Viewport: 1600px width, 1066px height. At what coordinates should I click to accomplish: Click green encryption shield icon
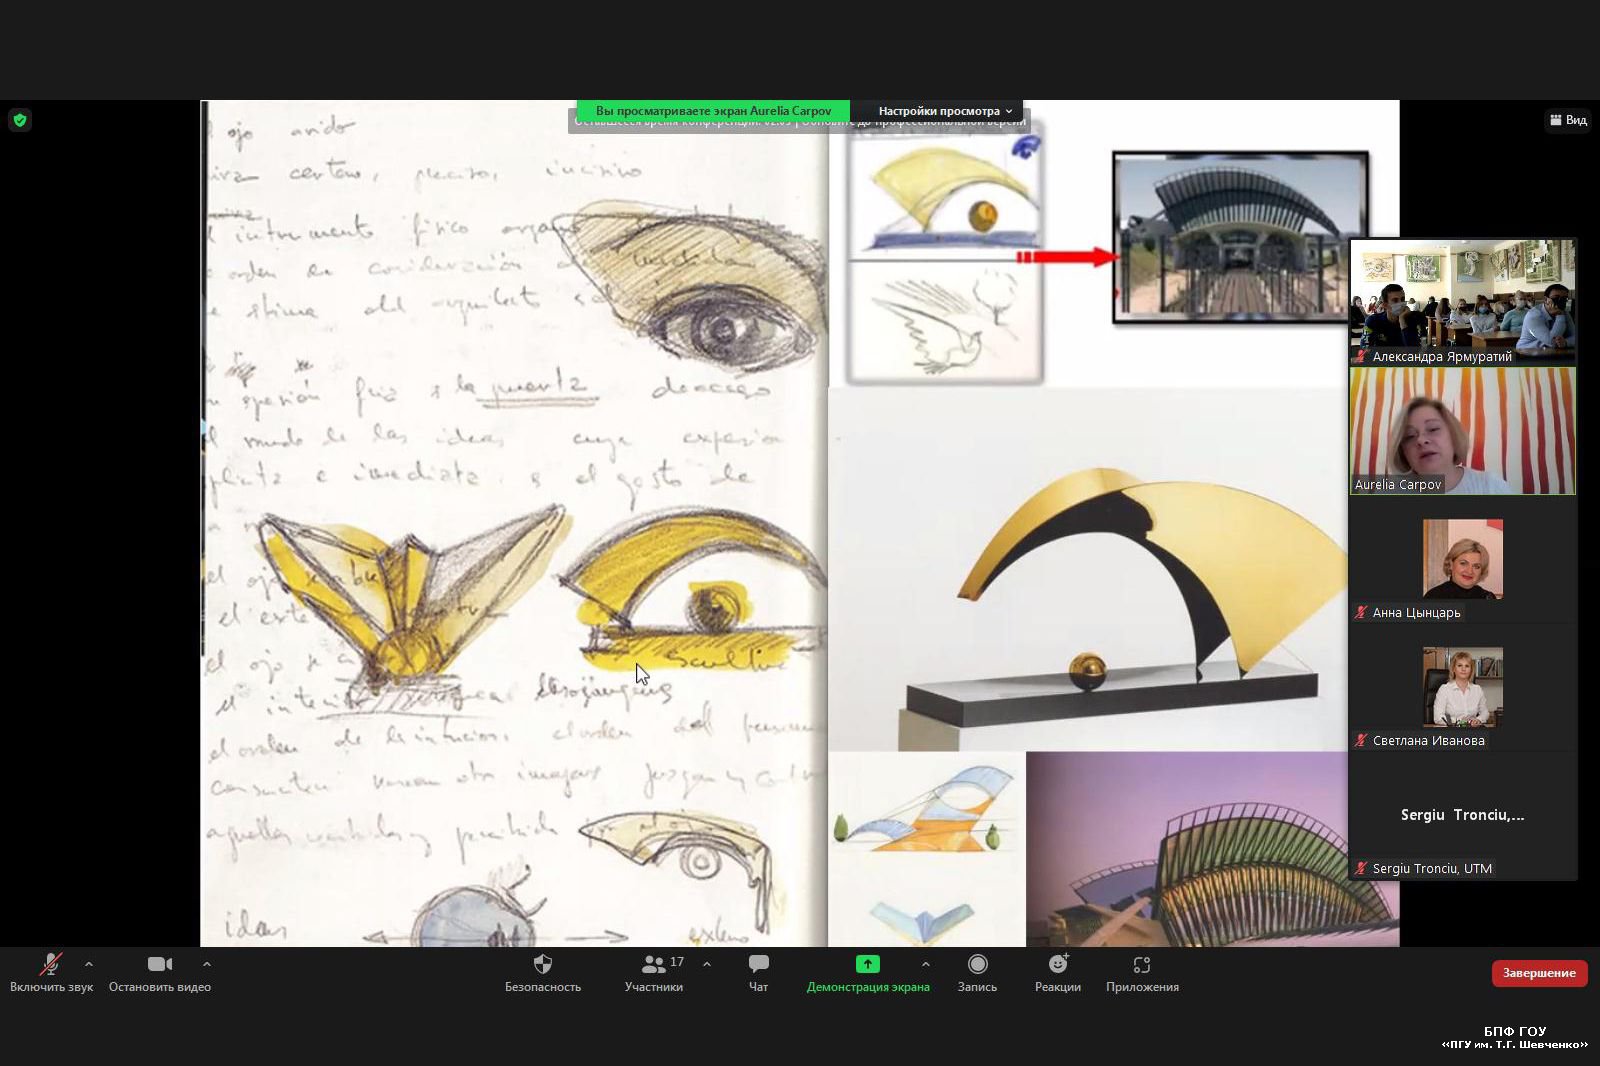19,120
